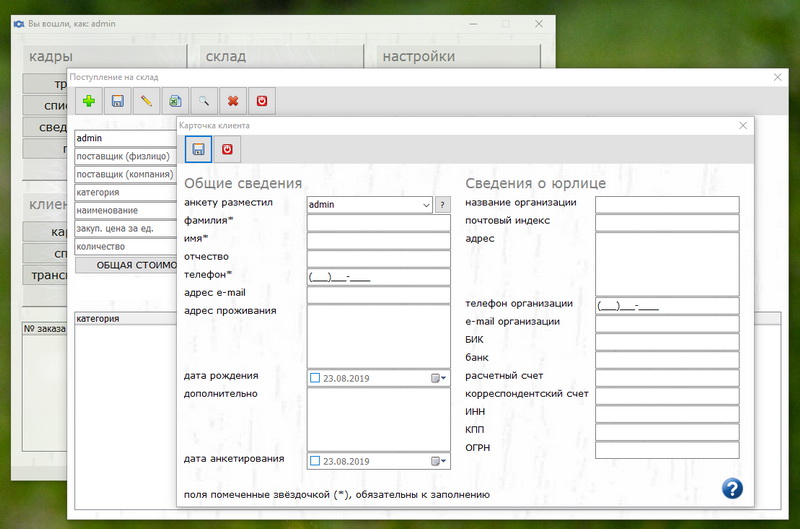800x529 pixels.
Task: Click the имя input field
Action: click(x=379, y=241)
